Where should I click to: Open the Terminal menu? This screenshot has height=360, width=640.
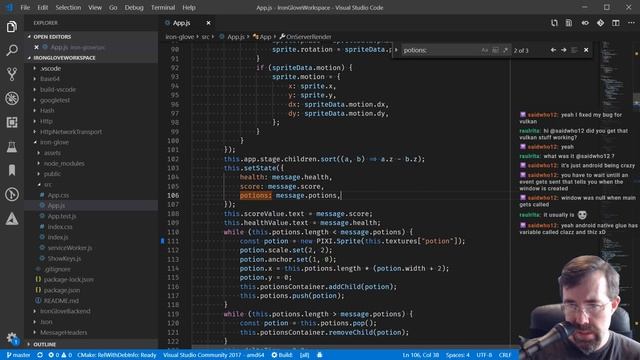(163, 7)
